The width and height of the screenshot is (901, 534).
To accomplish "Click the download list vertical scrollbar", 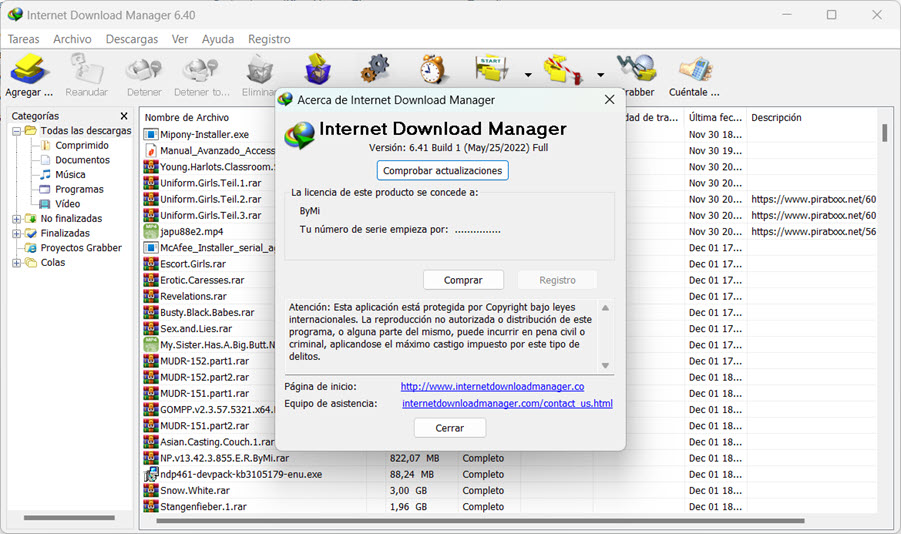I will tap(884, 133).
